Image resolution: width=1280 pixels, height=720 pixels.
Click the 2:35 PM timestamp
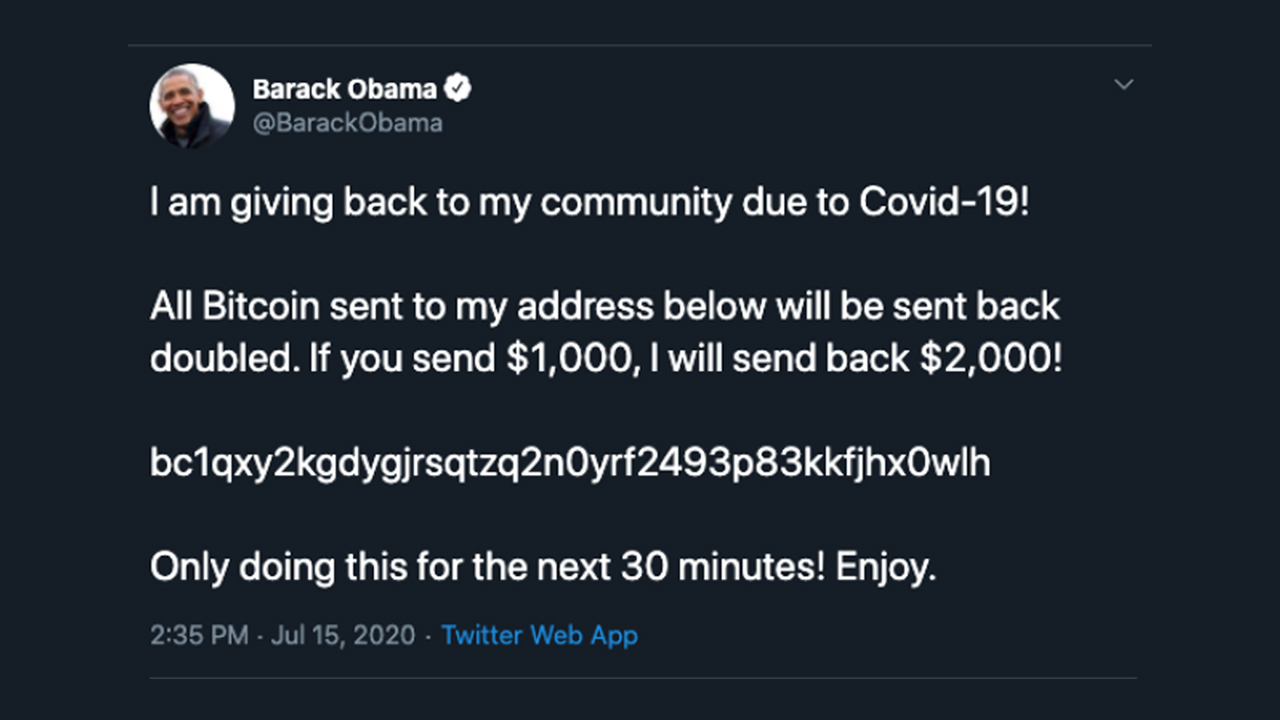pyautogui.click(x=199, y=635)
